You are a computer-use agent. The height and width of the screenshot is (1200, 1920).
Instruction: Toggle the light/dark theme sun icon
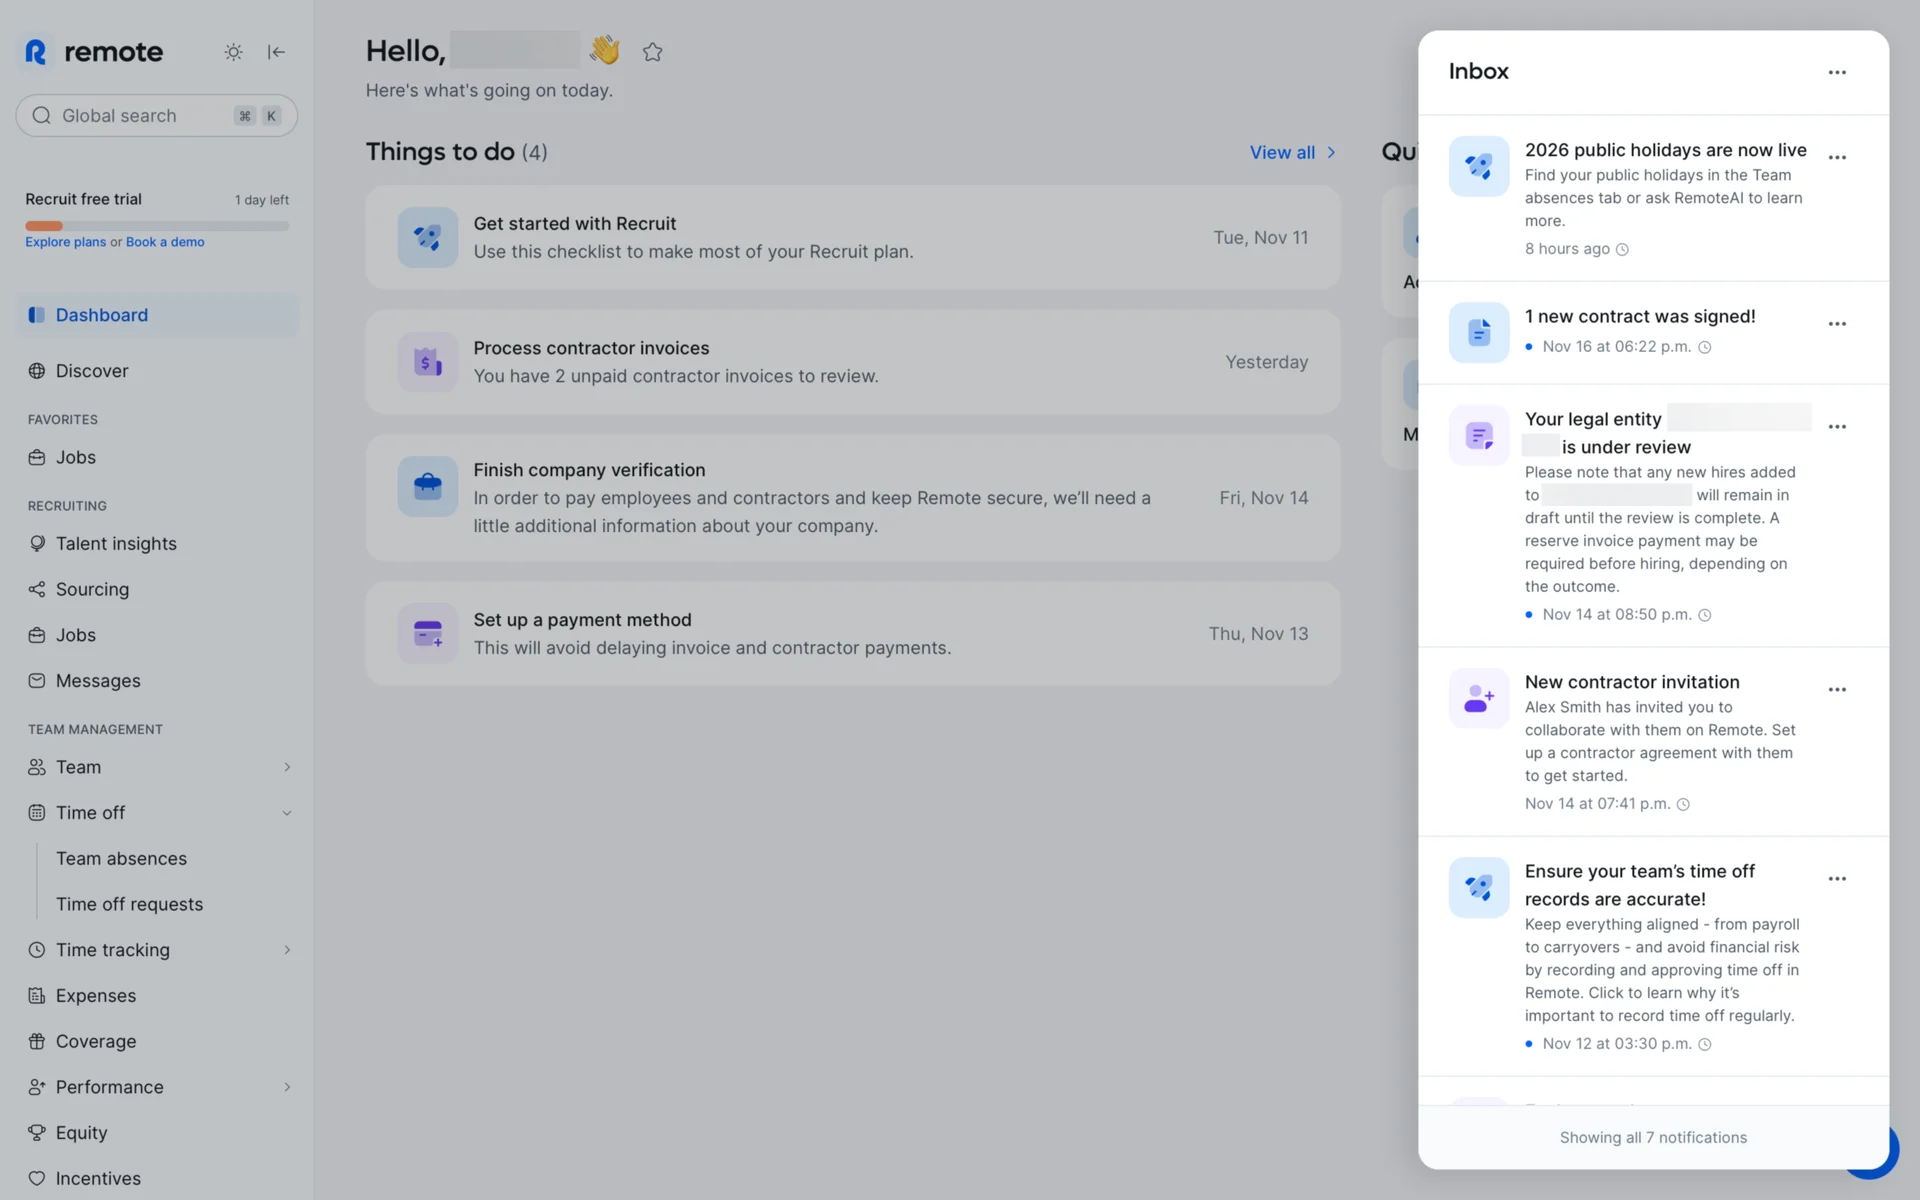coord(233,52)
